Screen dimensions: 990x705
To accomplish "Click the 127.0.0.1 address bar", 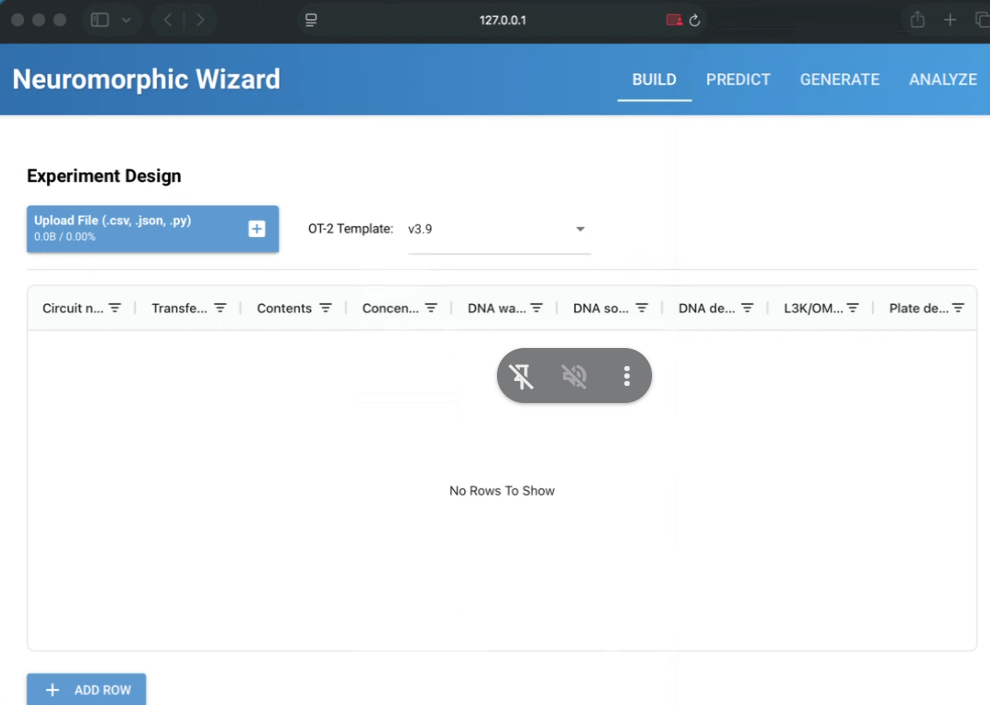I will click(x=503, y=20).
